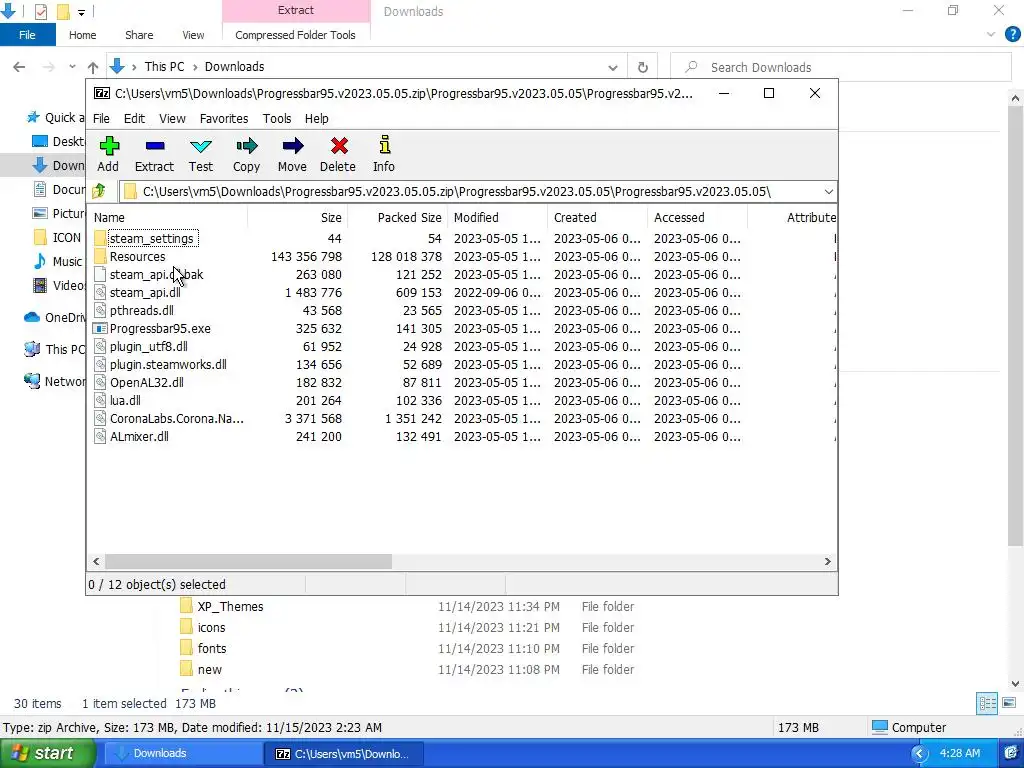Switch Explorer to large icons view
This screenshot has width=1024, height=768.
(x=1009, y=703)
